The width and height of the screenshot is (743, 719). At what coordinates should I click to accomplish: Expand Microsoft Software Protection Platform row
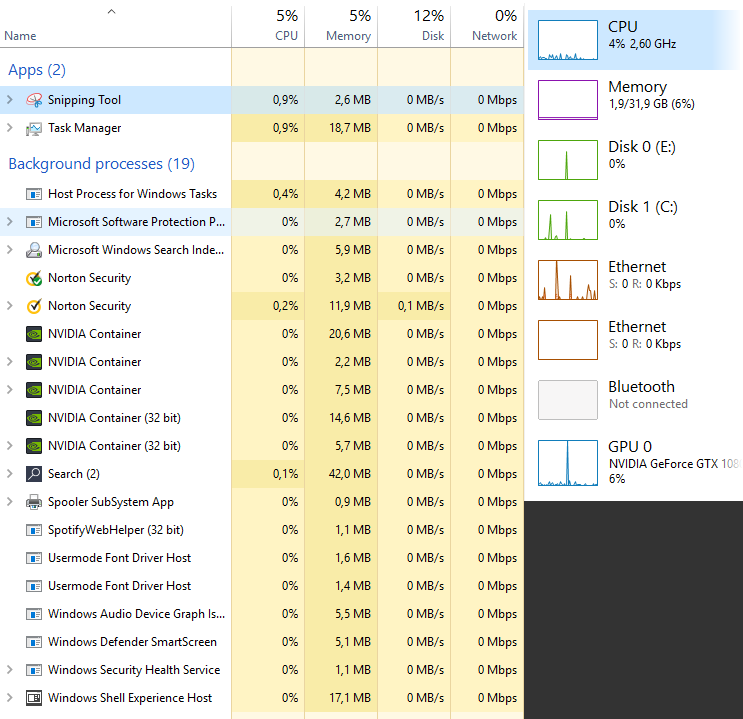pos(10,221)
